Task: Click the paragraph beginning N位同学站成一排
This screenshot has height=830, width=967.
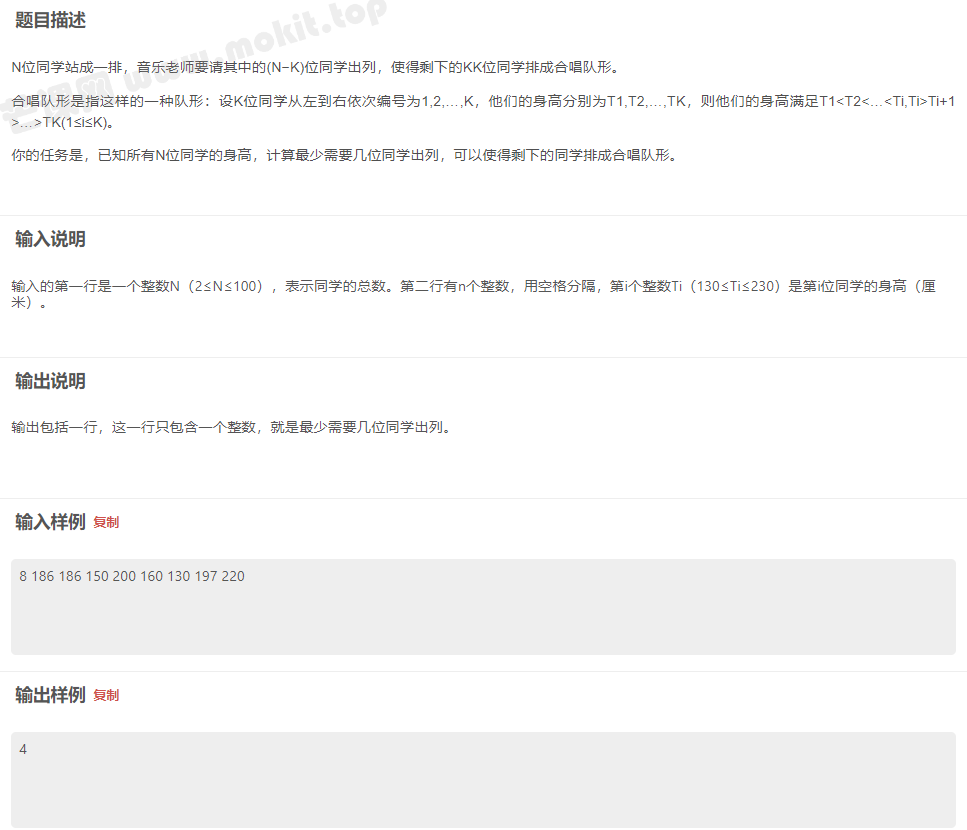Action: 315,67
